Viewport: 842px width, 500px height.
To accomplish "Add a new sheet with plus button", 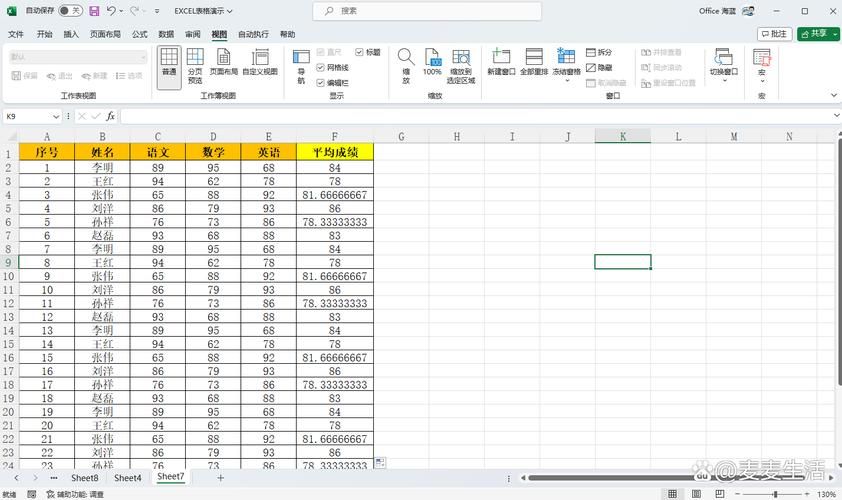I will (220, 477).
